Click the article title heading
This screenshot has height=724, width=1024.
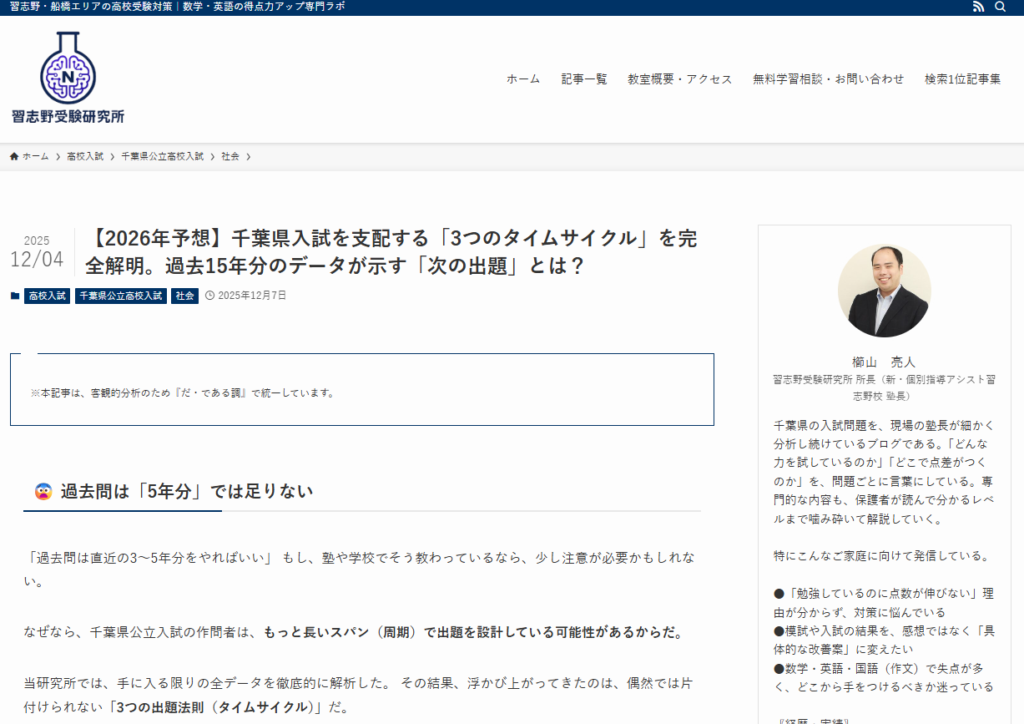394,252
